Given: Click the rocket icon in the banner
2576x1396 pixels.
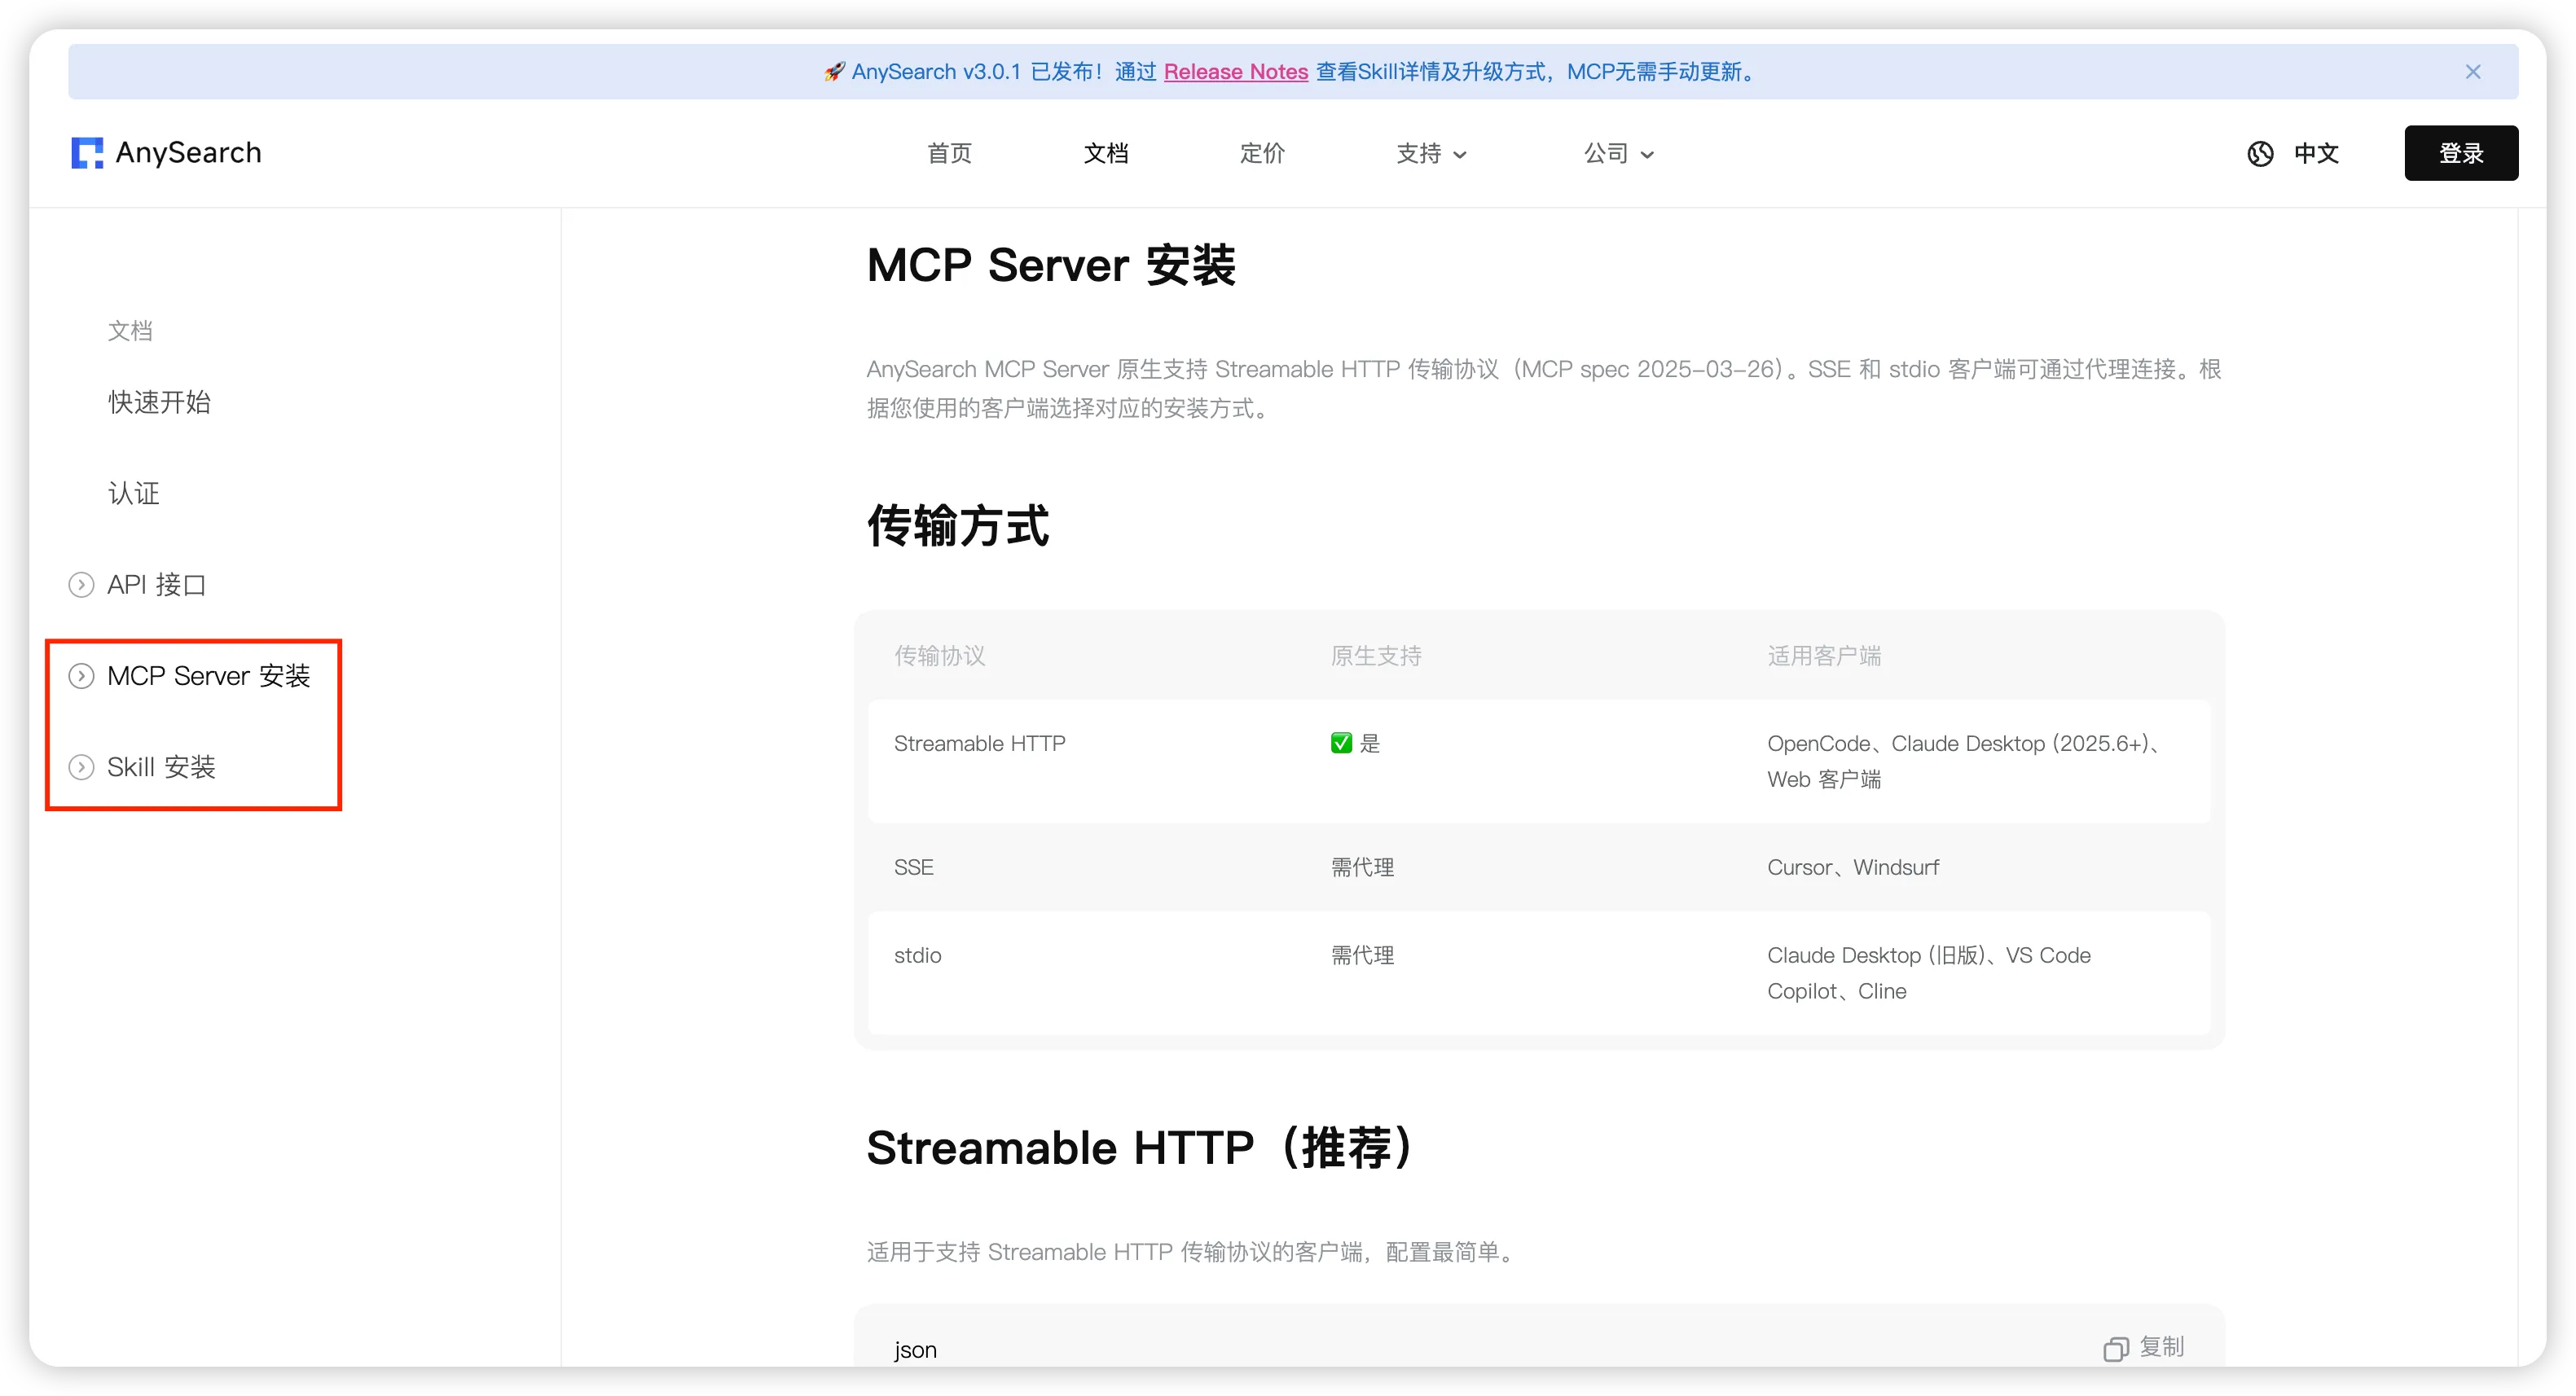Looking at the screenshot, I should [834, 72].
